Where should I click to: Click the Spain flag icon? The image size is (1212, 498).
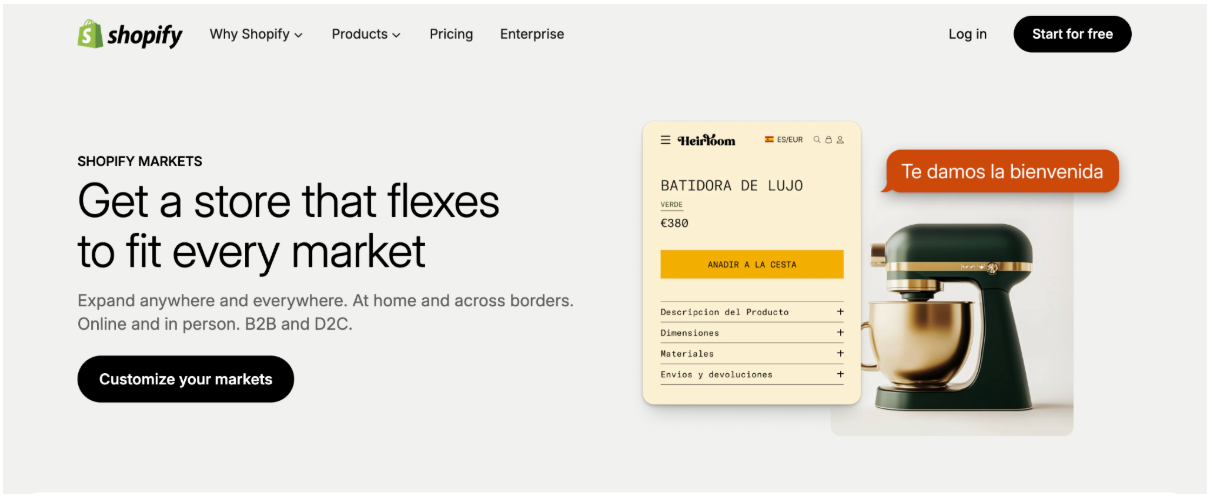pyautogui.click(x=769, y=140)
